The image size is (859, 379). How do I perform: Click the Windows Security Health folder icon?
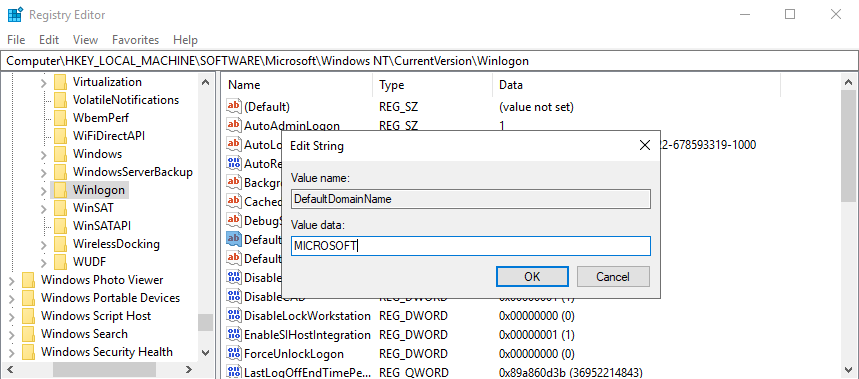click(x=28, y=352)
